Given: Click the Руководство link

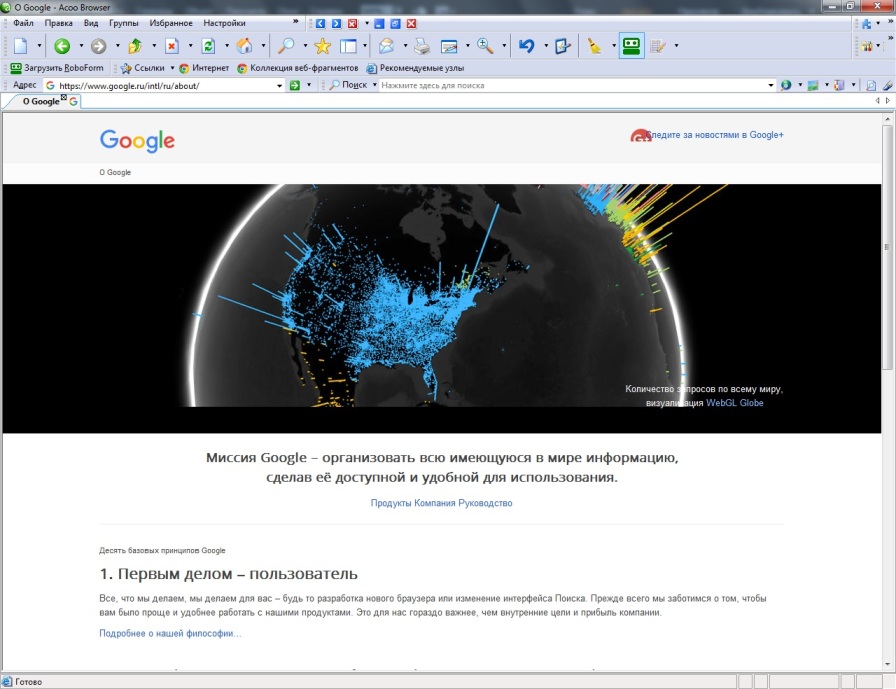Looking at the screenshot, I should click(485, 503).
